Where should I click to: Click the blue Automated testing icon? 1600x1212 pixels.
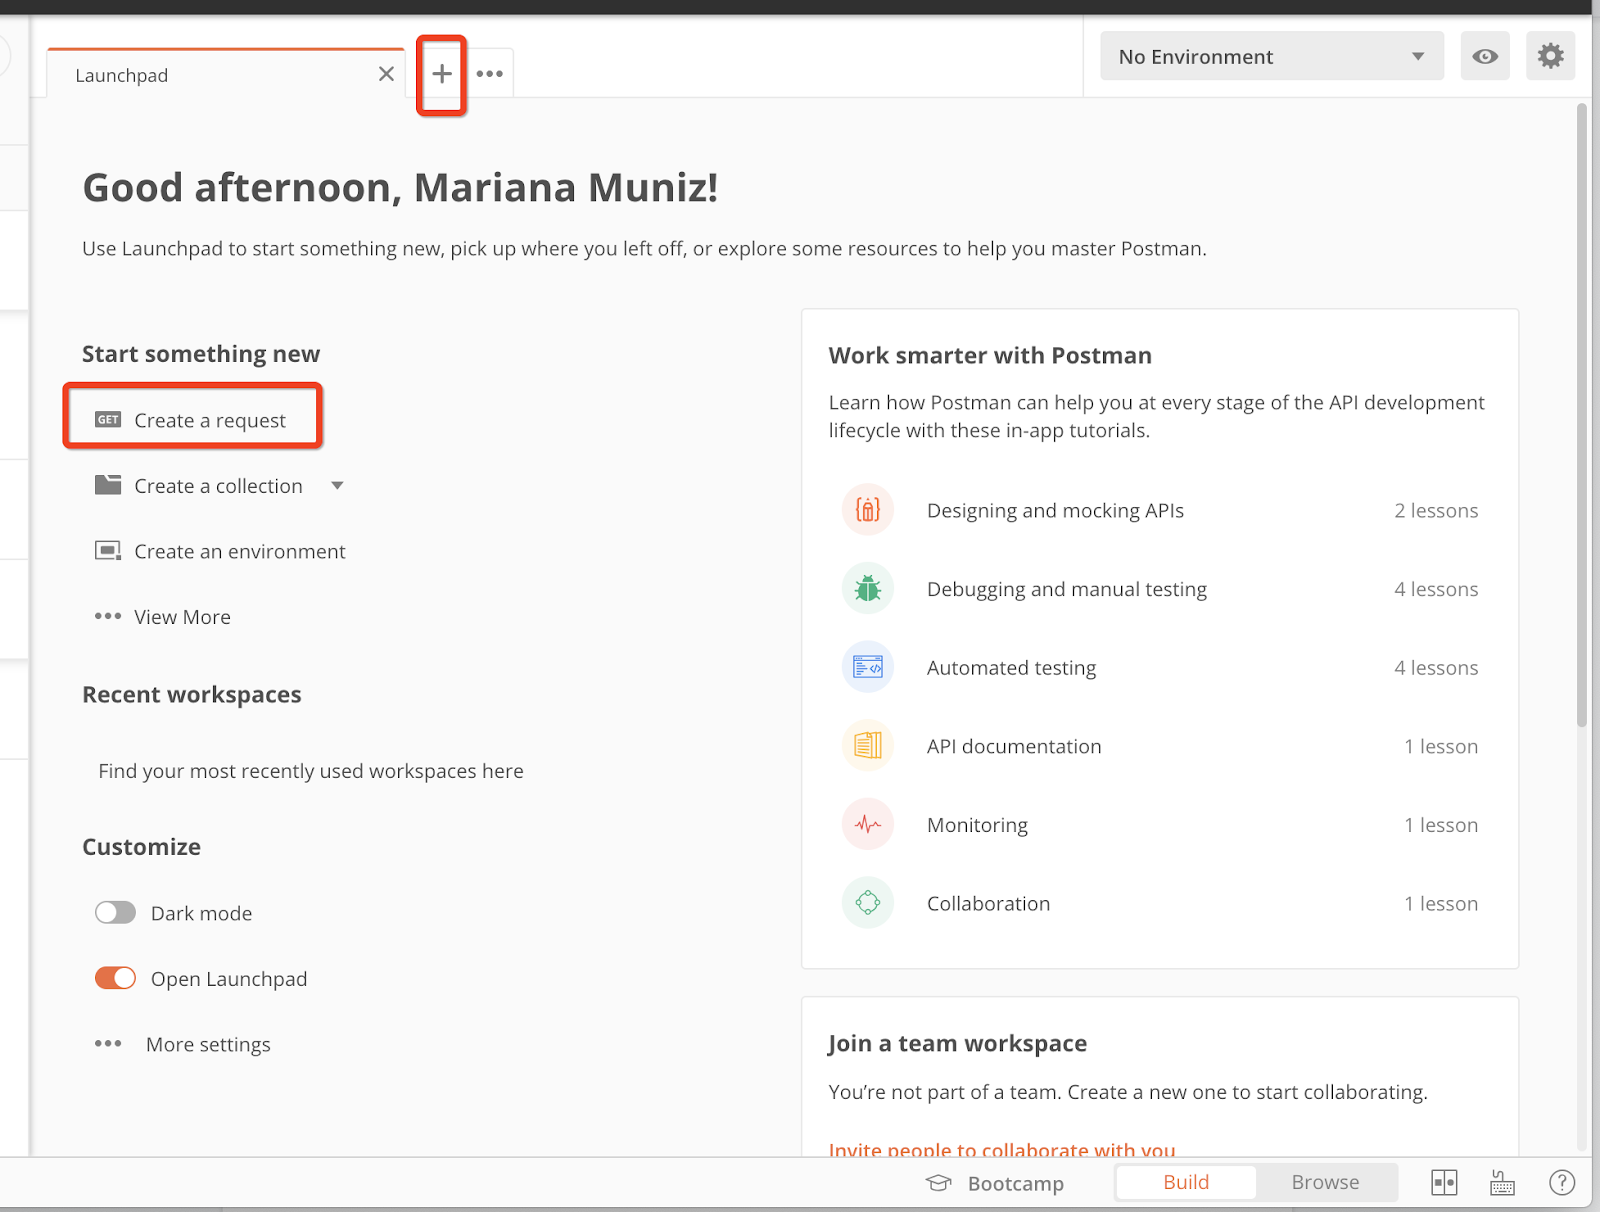point(868,667)
